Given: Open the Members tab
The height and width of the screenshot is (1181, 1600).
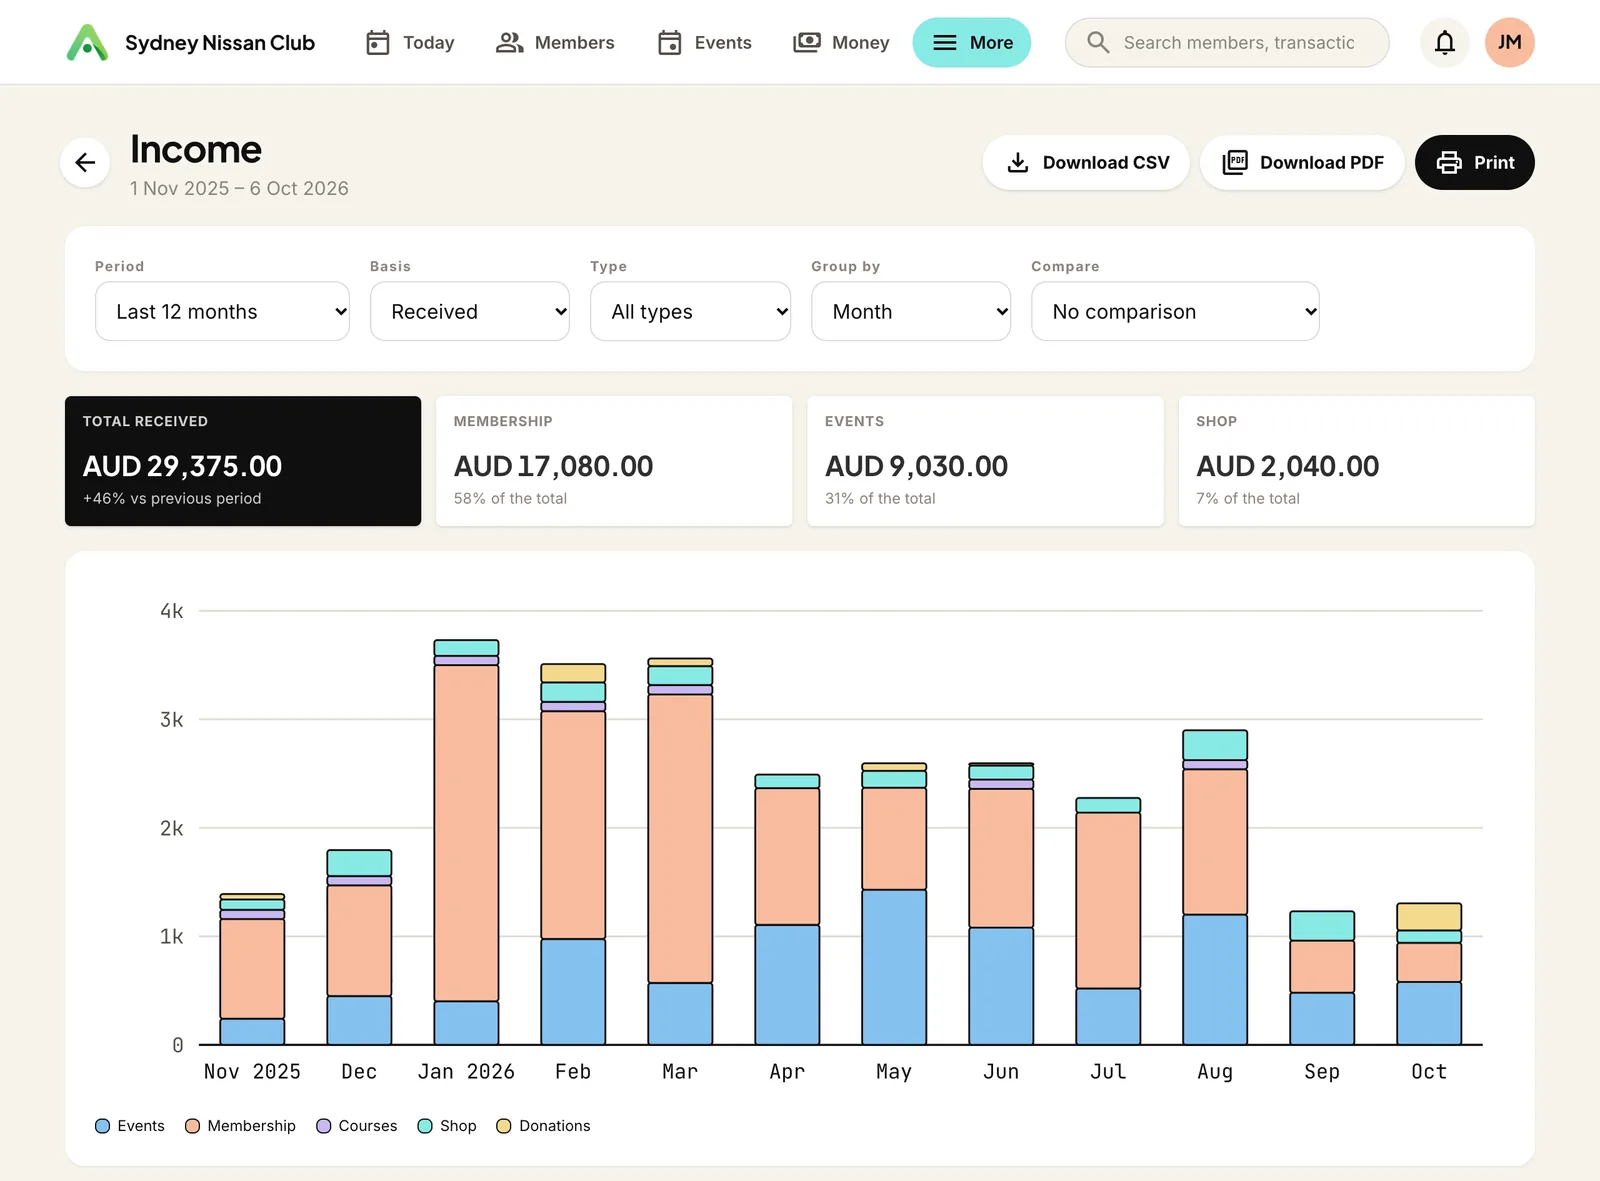Looking at the screenshot, I should point(555,42).
